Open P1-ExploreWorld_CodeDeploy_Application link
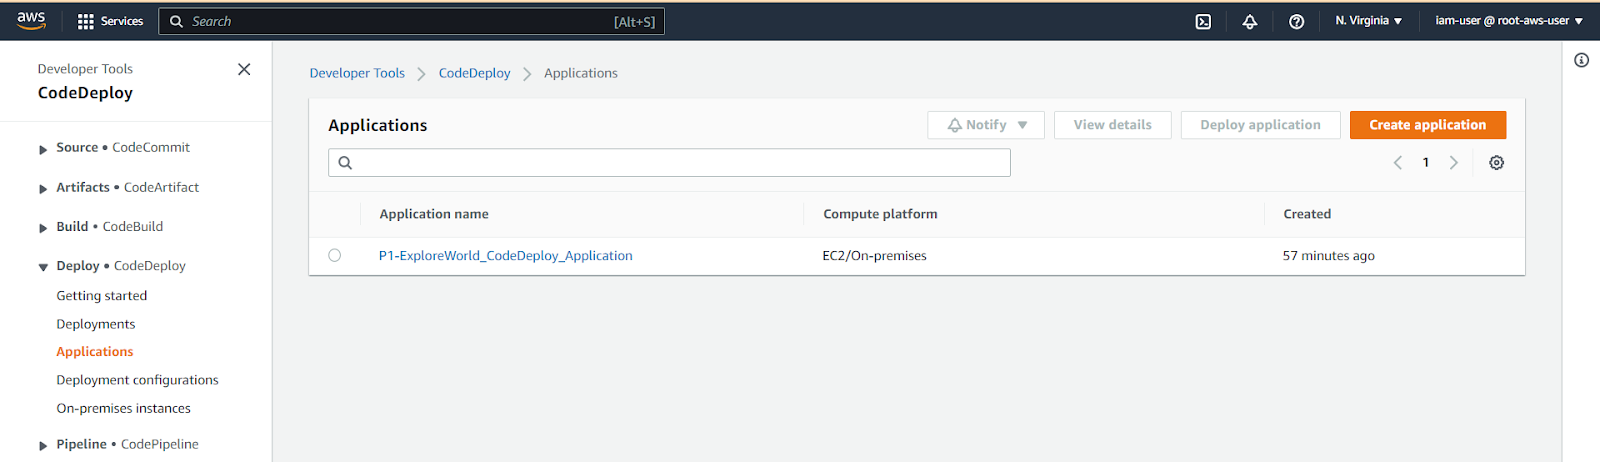The image size is (1600, 462). click(505, 256)
